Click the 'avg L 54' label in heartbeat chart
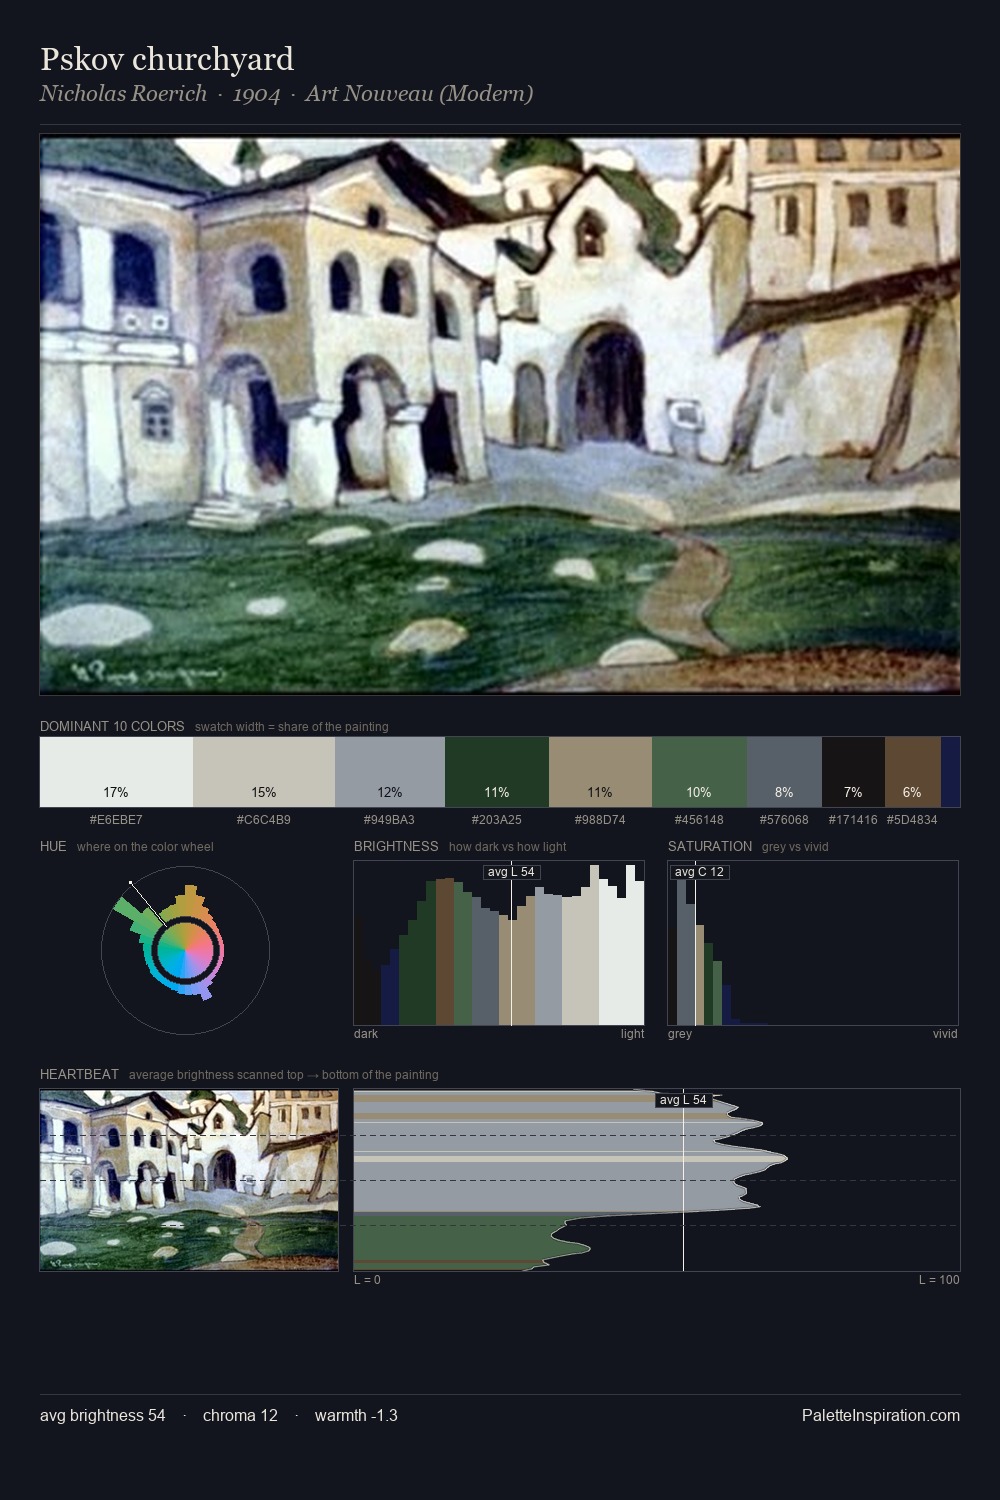Viewport: 1000px width, 1500px height. pyautogui.click(x=683, y=1100)
